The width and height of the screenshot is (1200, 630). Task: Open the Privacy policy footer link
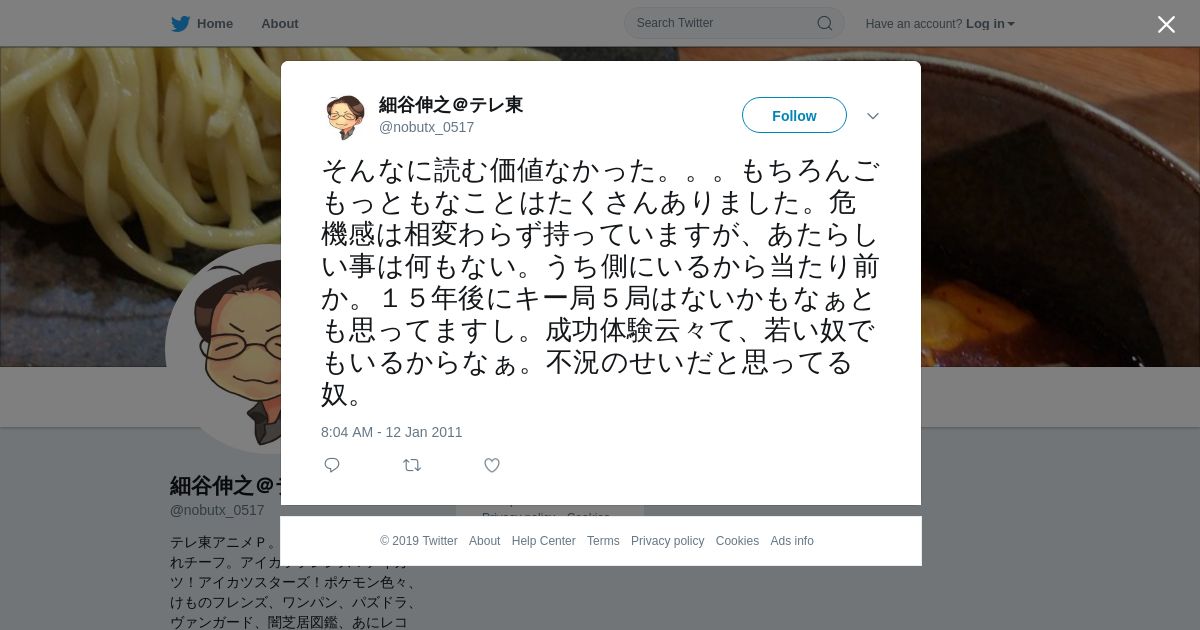pos(668,541)
